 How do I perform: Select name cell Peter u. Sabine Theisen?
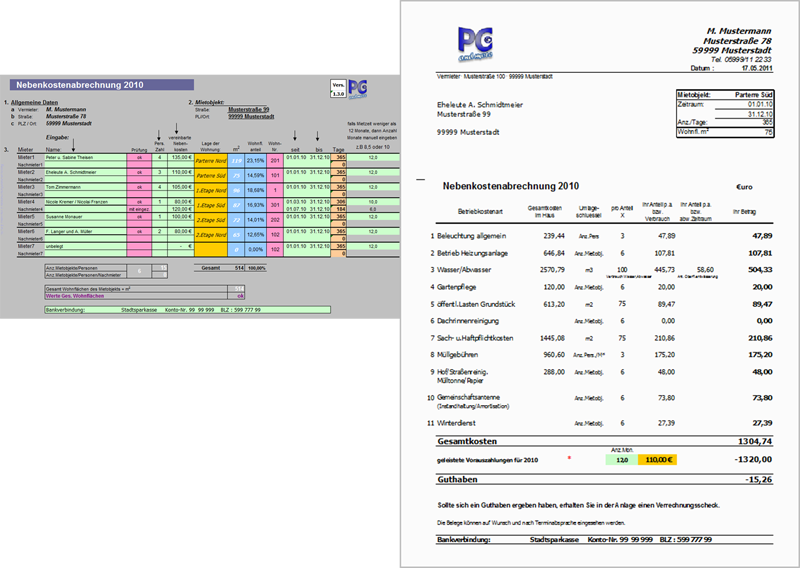click(x=85, y=158)
